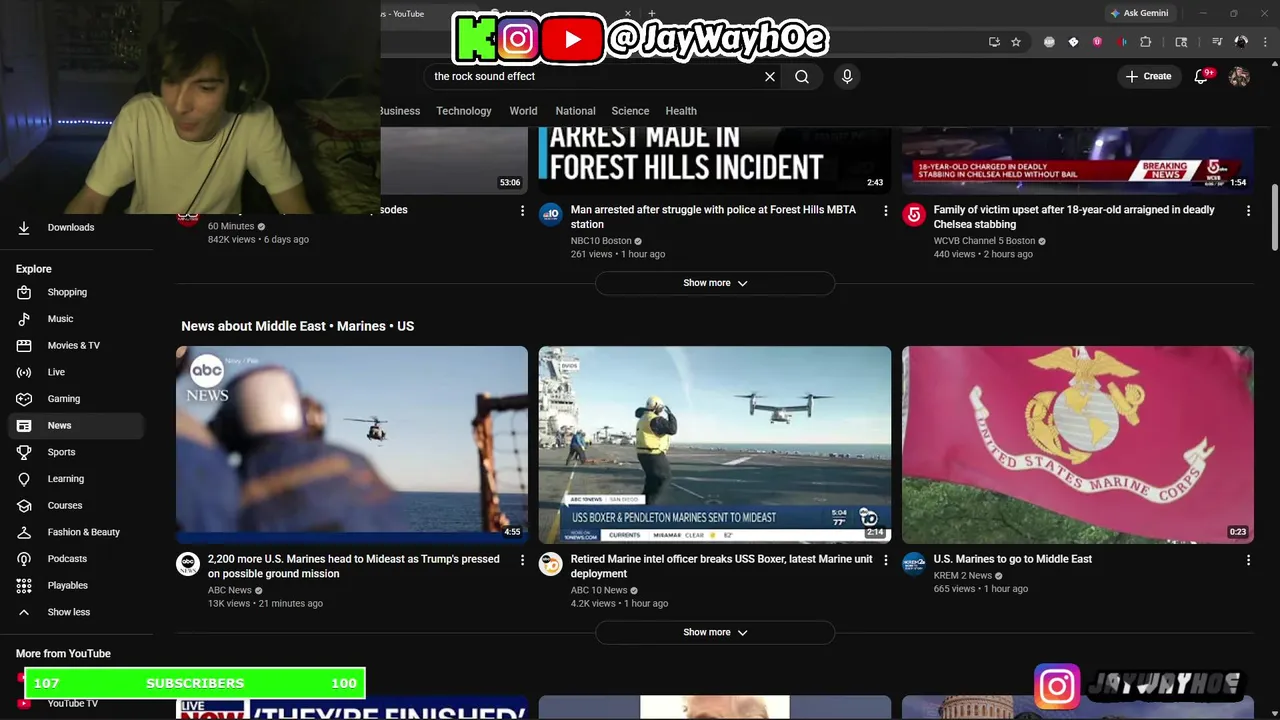The height and width of the screenshot is (720, 1280).
Task: Play USS Boxer deployment video thumbnail
Action: tap(715, 445)
